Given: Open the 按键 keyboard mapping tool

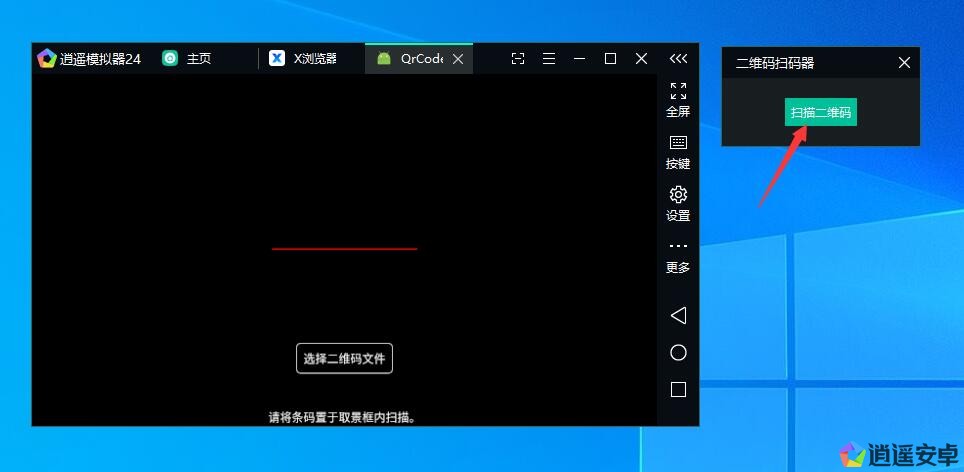Looking at the screenshot, I should coord(678,144).
